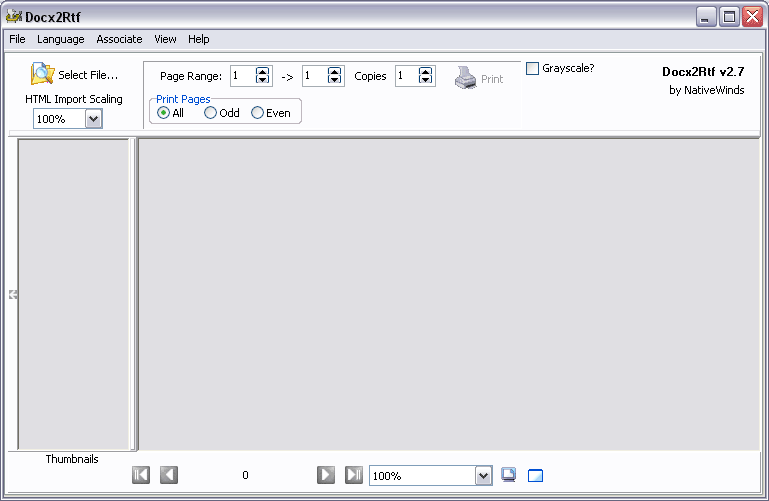The height and width of the screenshot is (501, 769).
Task: Click the Docx2Rtf title bar app icon
Action: [x=13, y=16]
